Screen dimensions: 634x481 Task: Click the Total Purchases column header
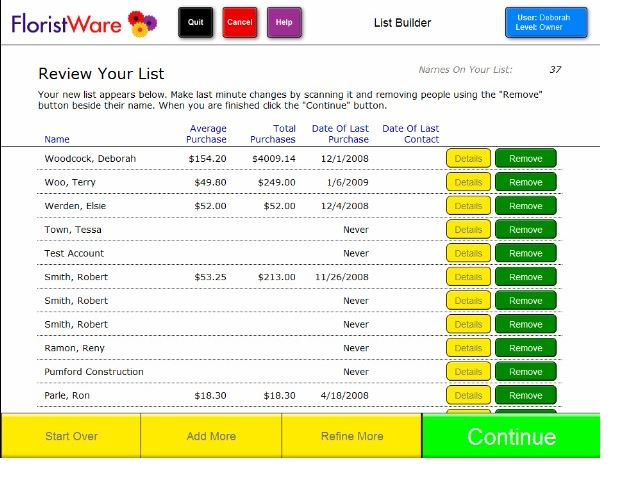pyautogui.click(x=273, y=134)
